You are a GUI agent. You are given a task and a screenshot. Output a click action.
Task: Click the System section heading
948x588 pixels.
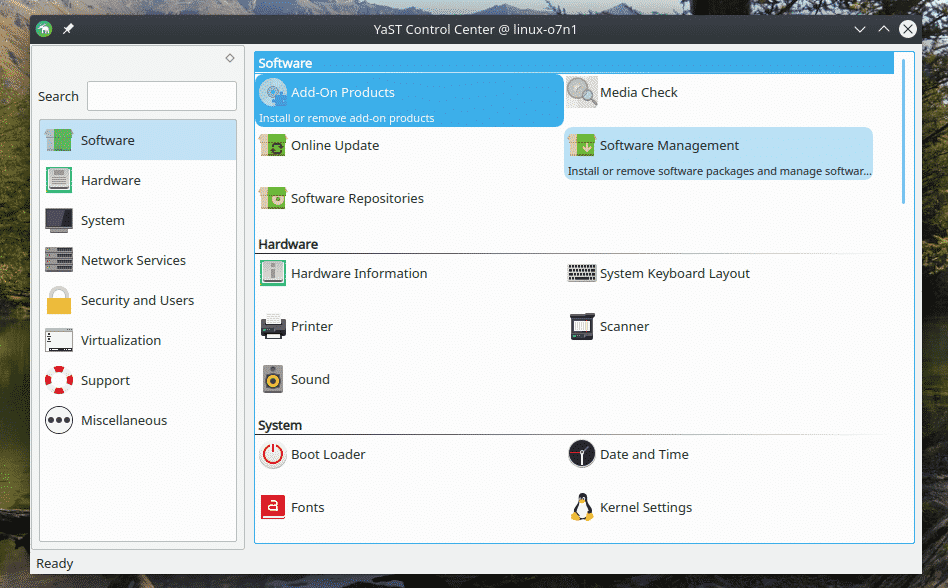click(280, 425)
